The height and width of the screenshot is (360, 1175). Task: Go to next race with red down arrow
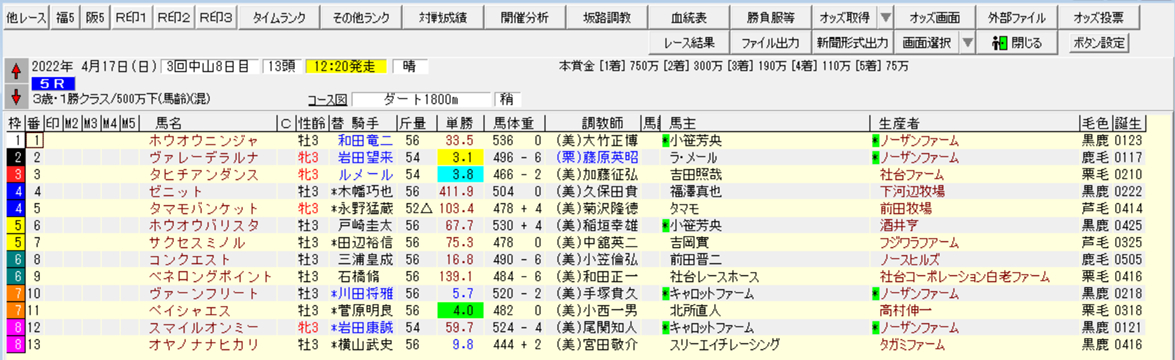16,96
